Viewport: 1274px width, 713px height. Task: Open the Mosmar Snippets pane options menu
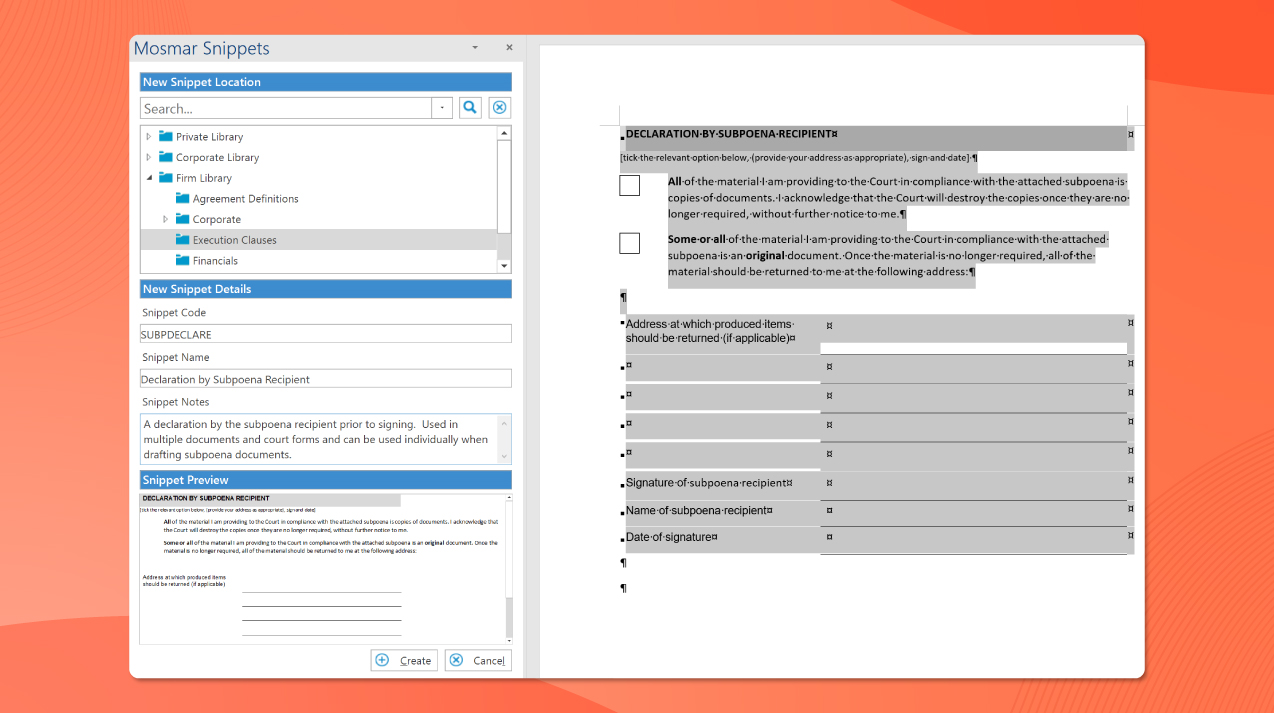pos(474,47)
